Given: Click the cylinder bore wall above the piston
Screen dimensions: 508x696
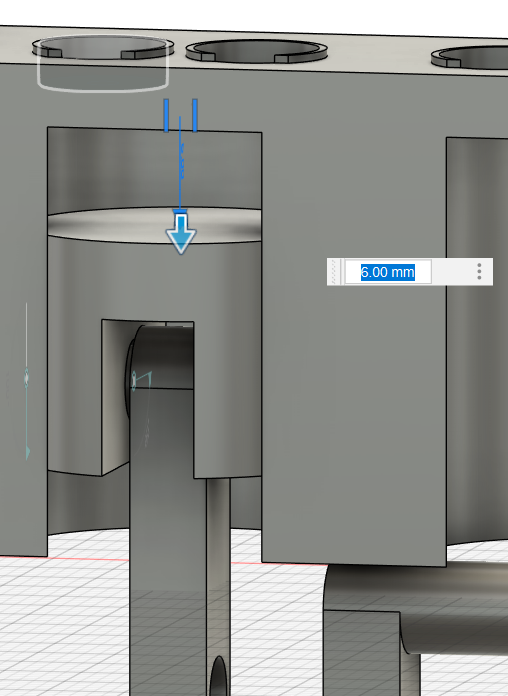Looking at the screenshot, I should [x=154, y=171].
